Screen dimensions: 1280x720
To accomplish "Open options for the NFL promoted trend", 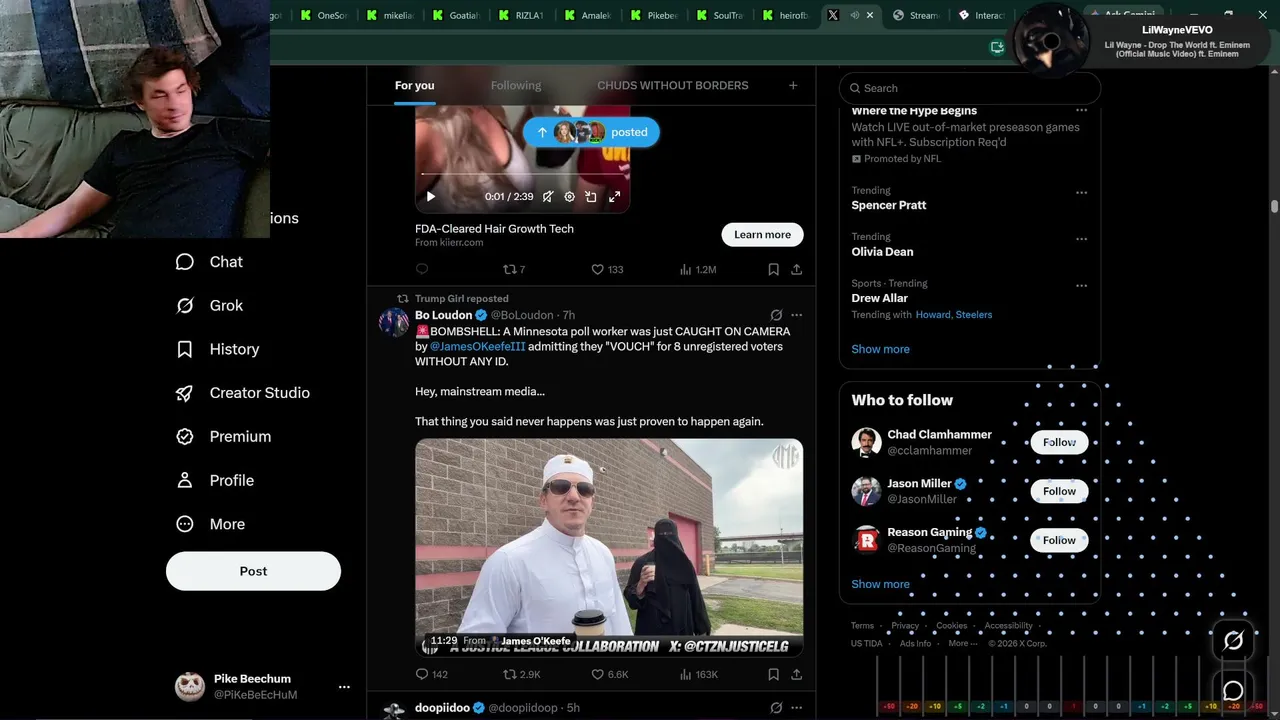I will [1081, 111].
